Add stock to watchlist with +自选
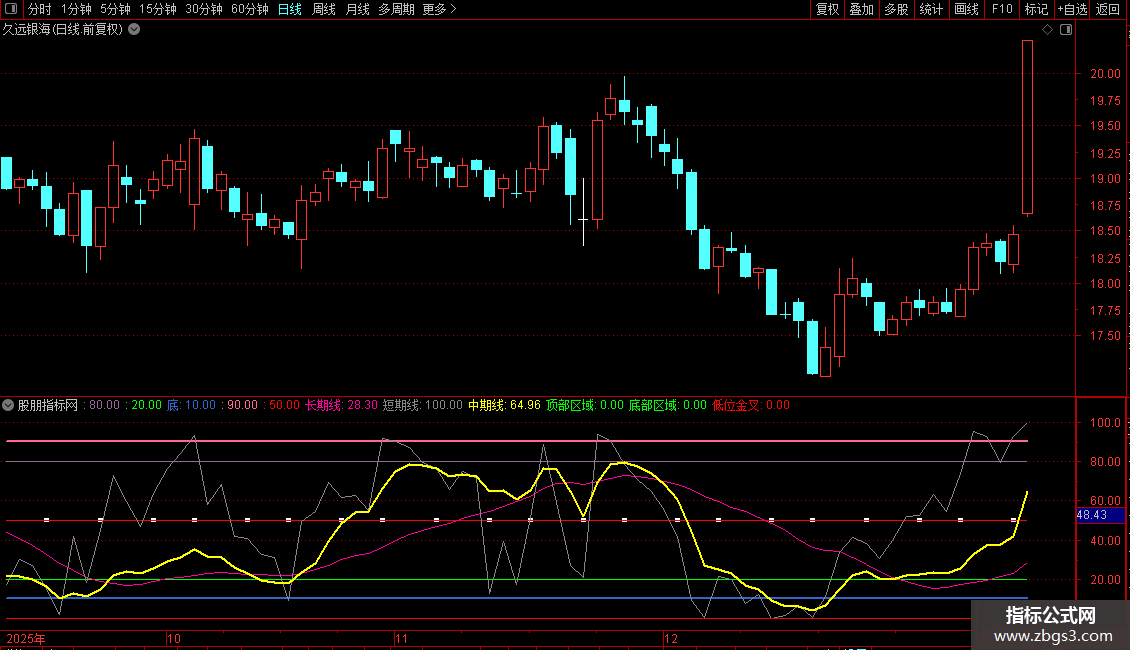1130x650 pixels. [1072, 9]
